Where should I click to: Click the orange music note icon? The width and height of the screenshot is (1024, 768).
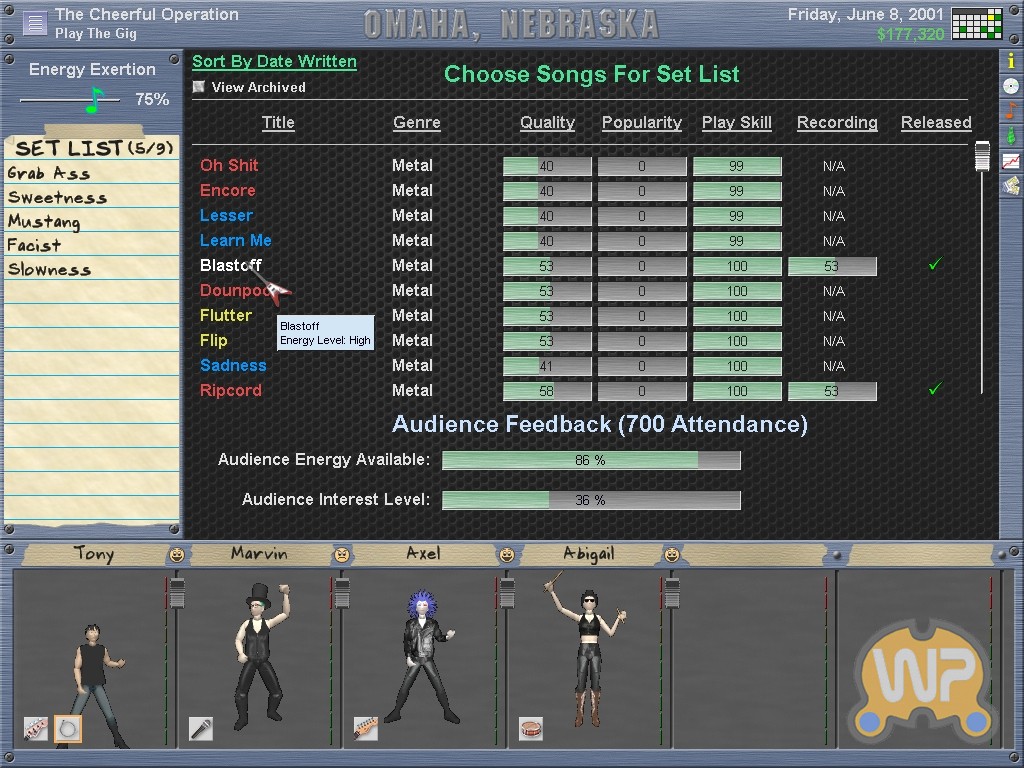[1011, 110]
